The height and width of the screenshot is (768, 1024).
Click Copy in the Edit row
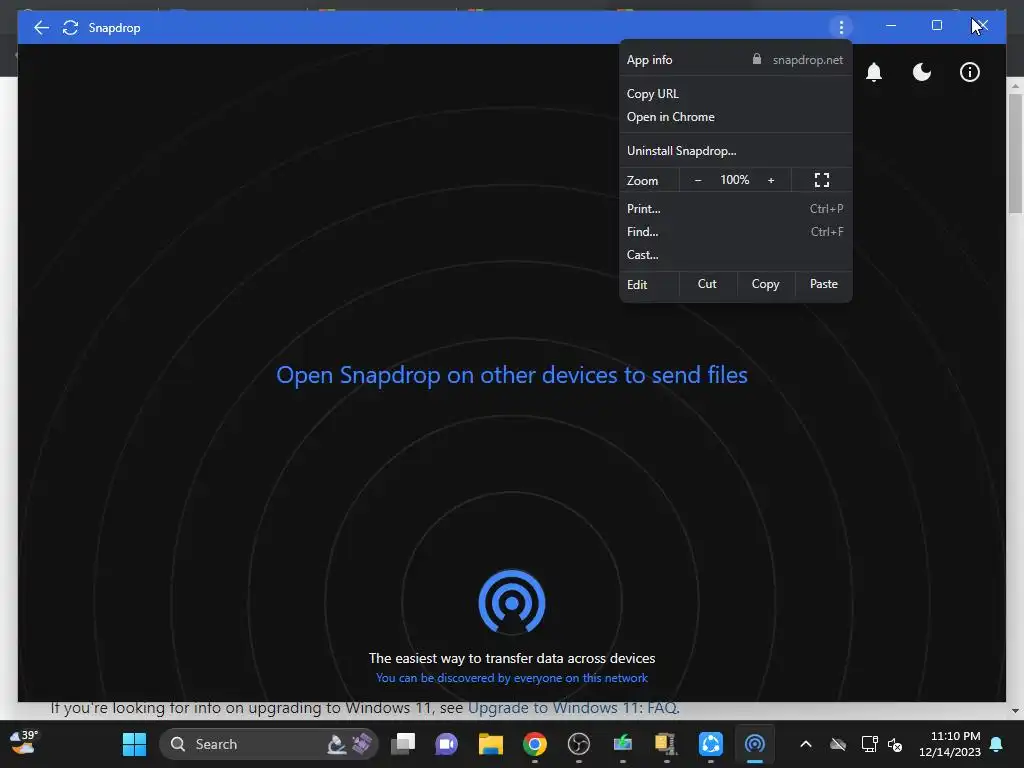click(765, 284)
